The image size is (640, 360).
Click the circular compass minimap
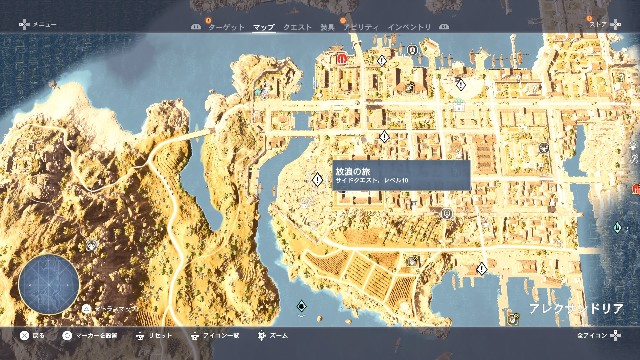[x=49, y=284]
